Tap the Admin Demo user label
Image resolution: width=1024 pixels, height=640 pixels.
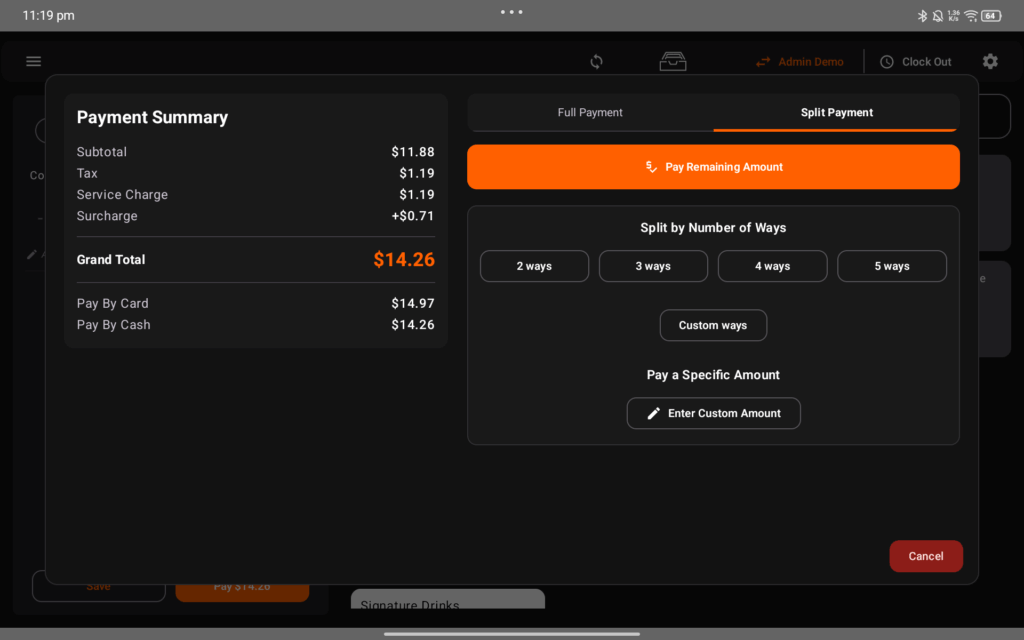tap(811, 62)
